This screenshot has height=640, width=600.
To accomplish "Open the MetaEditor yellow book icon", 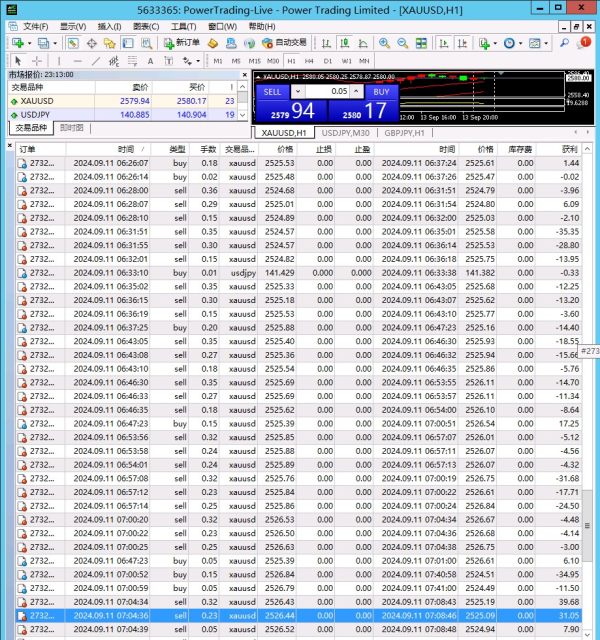I will coord(213,43).
